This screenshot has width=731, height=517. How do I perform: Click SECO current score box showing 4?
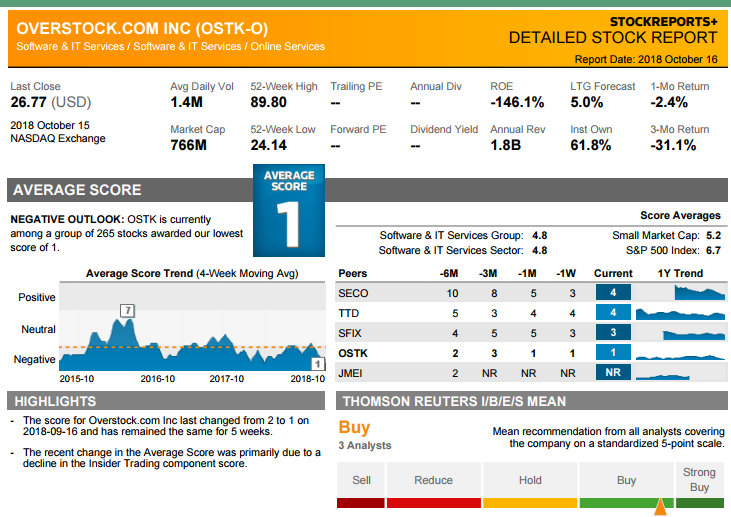click(x=613, y=292)
